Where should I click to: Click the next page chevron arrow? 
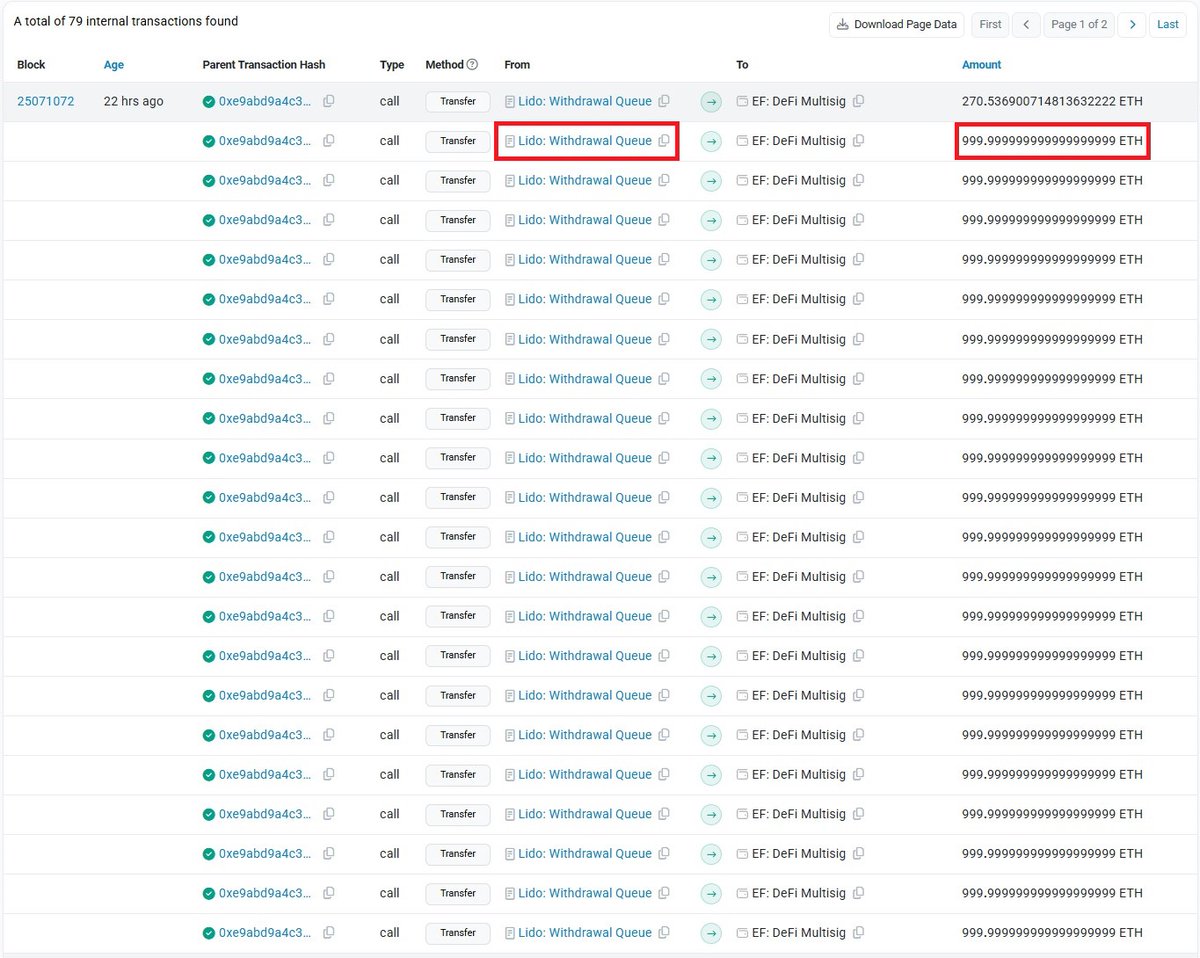pos(1131,25)
